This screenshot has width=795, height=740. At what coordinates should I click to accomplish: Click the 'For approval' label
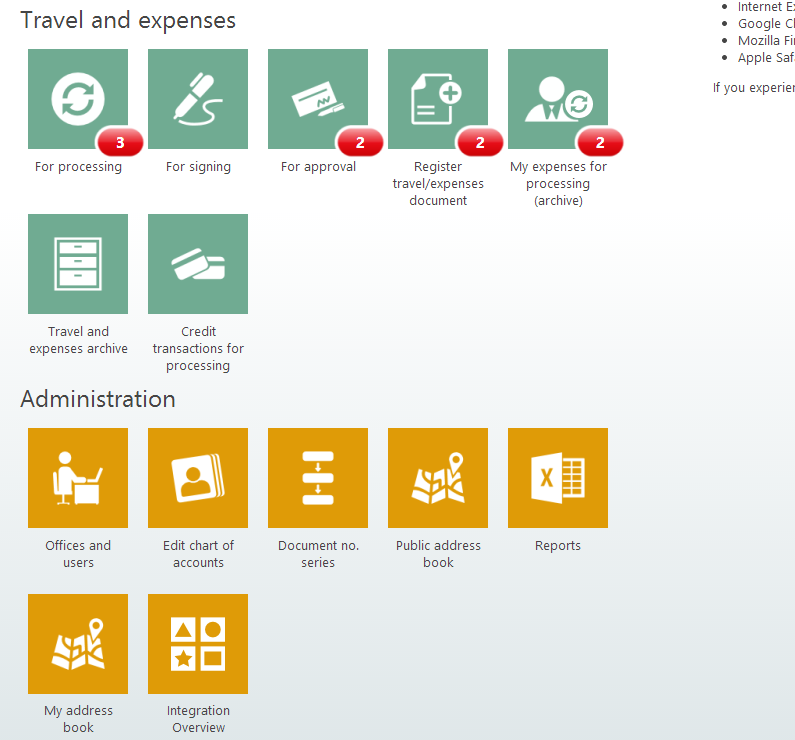coord(318,167)
